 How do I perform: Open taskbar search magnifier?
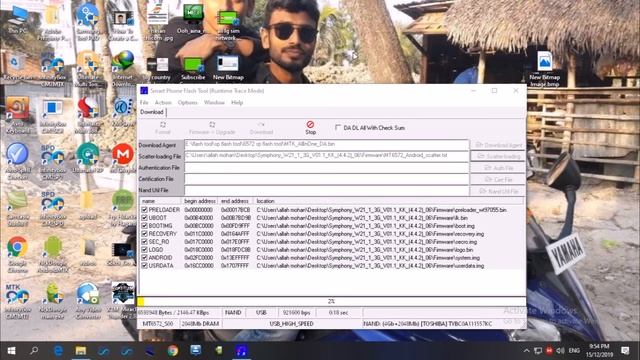34,351
